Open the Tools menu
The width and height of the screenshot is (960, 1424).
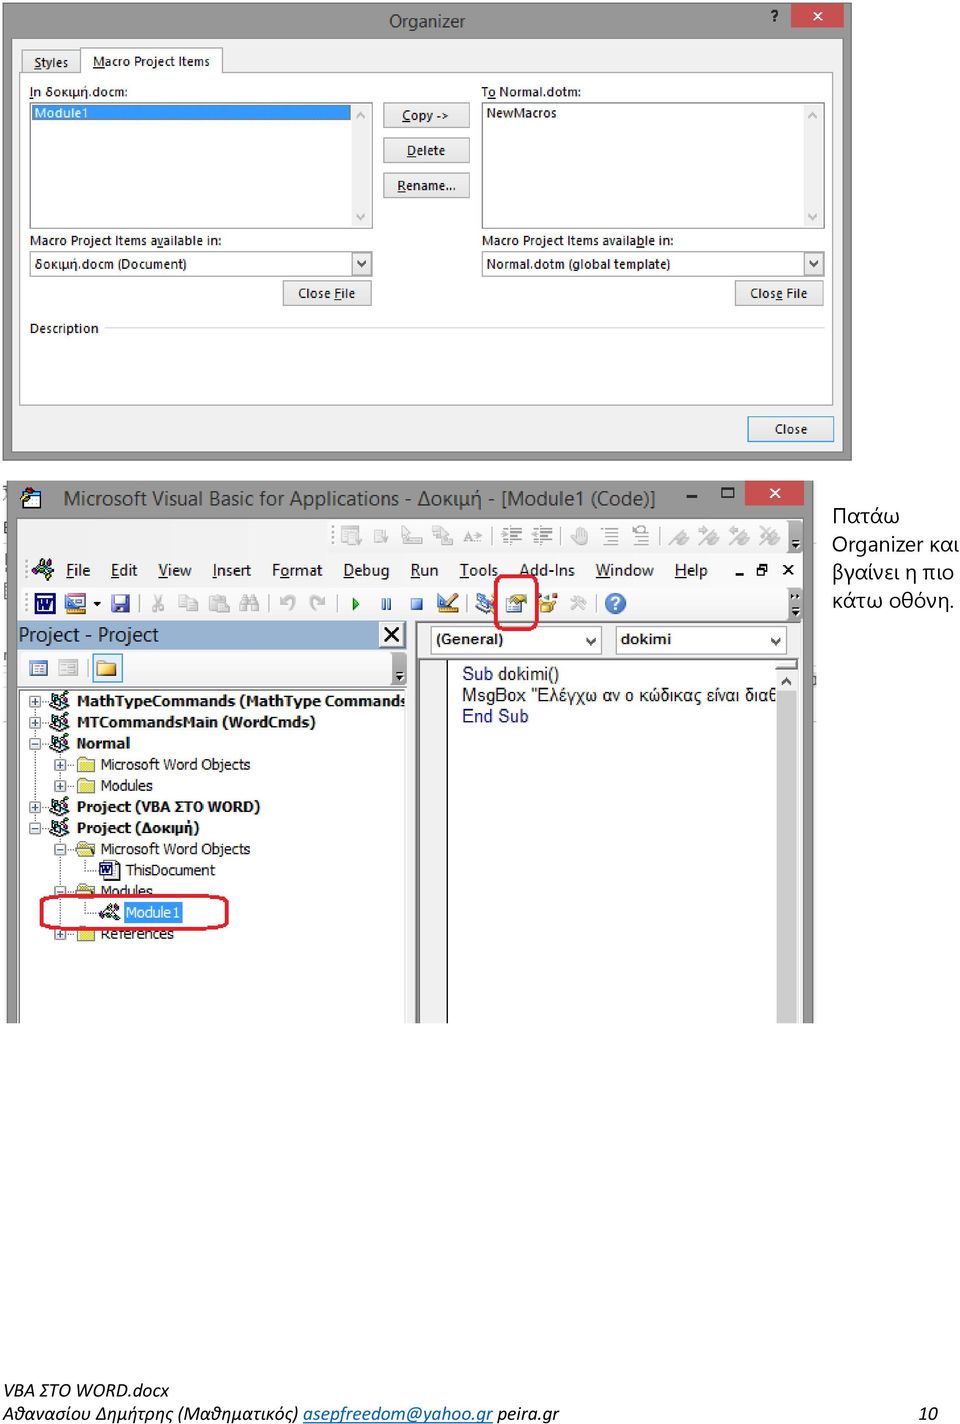pos(478,570)
